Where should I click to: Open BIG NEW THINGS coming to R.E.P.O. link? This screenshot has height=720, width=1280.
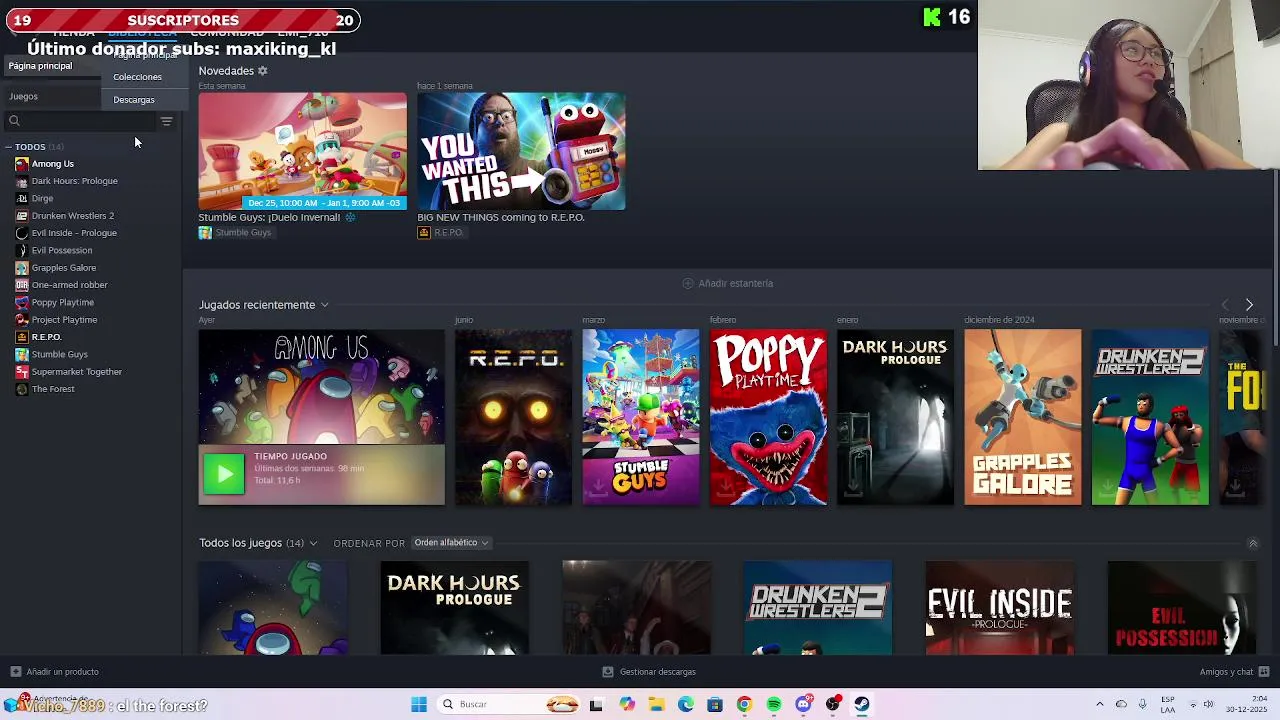click(x=500, y=217)
